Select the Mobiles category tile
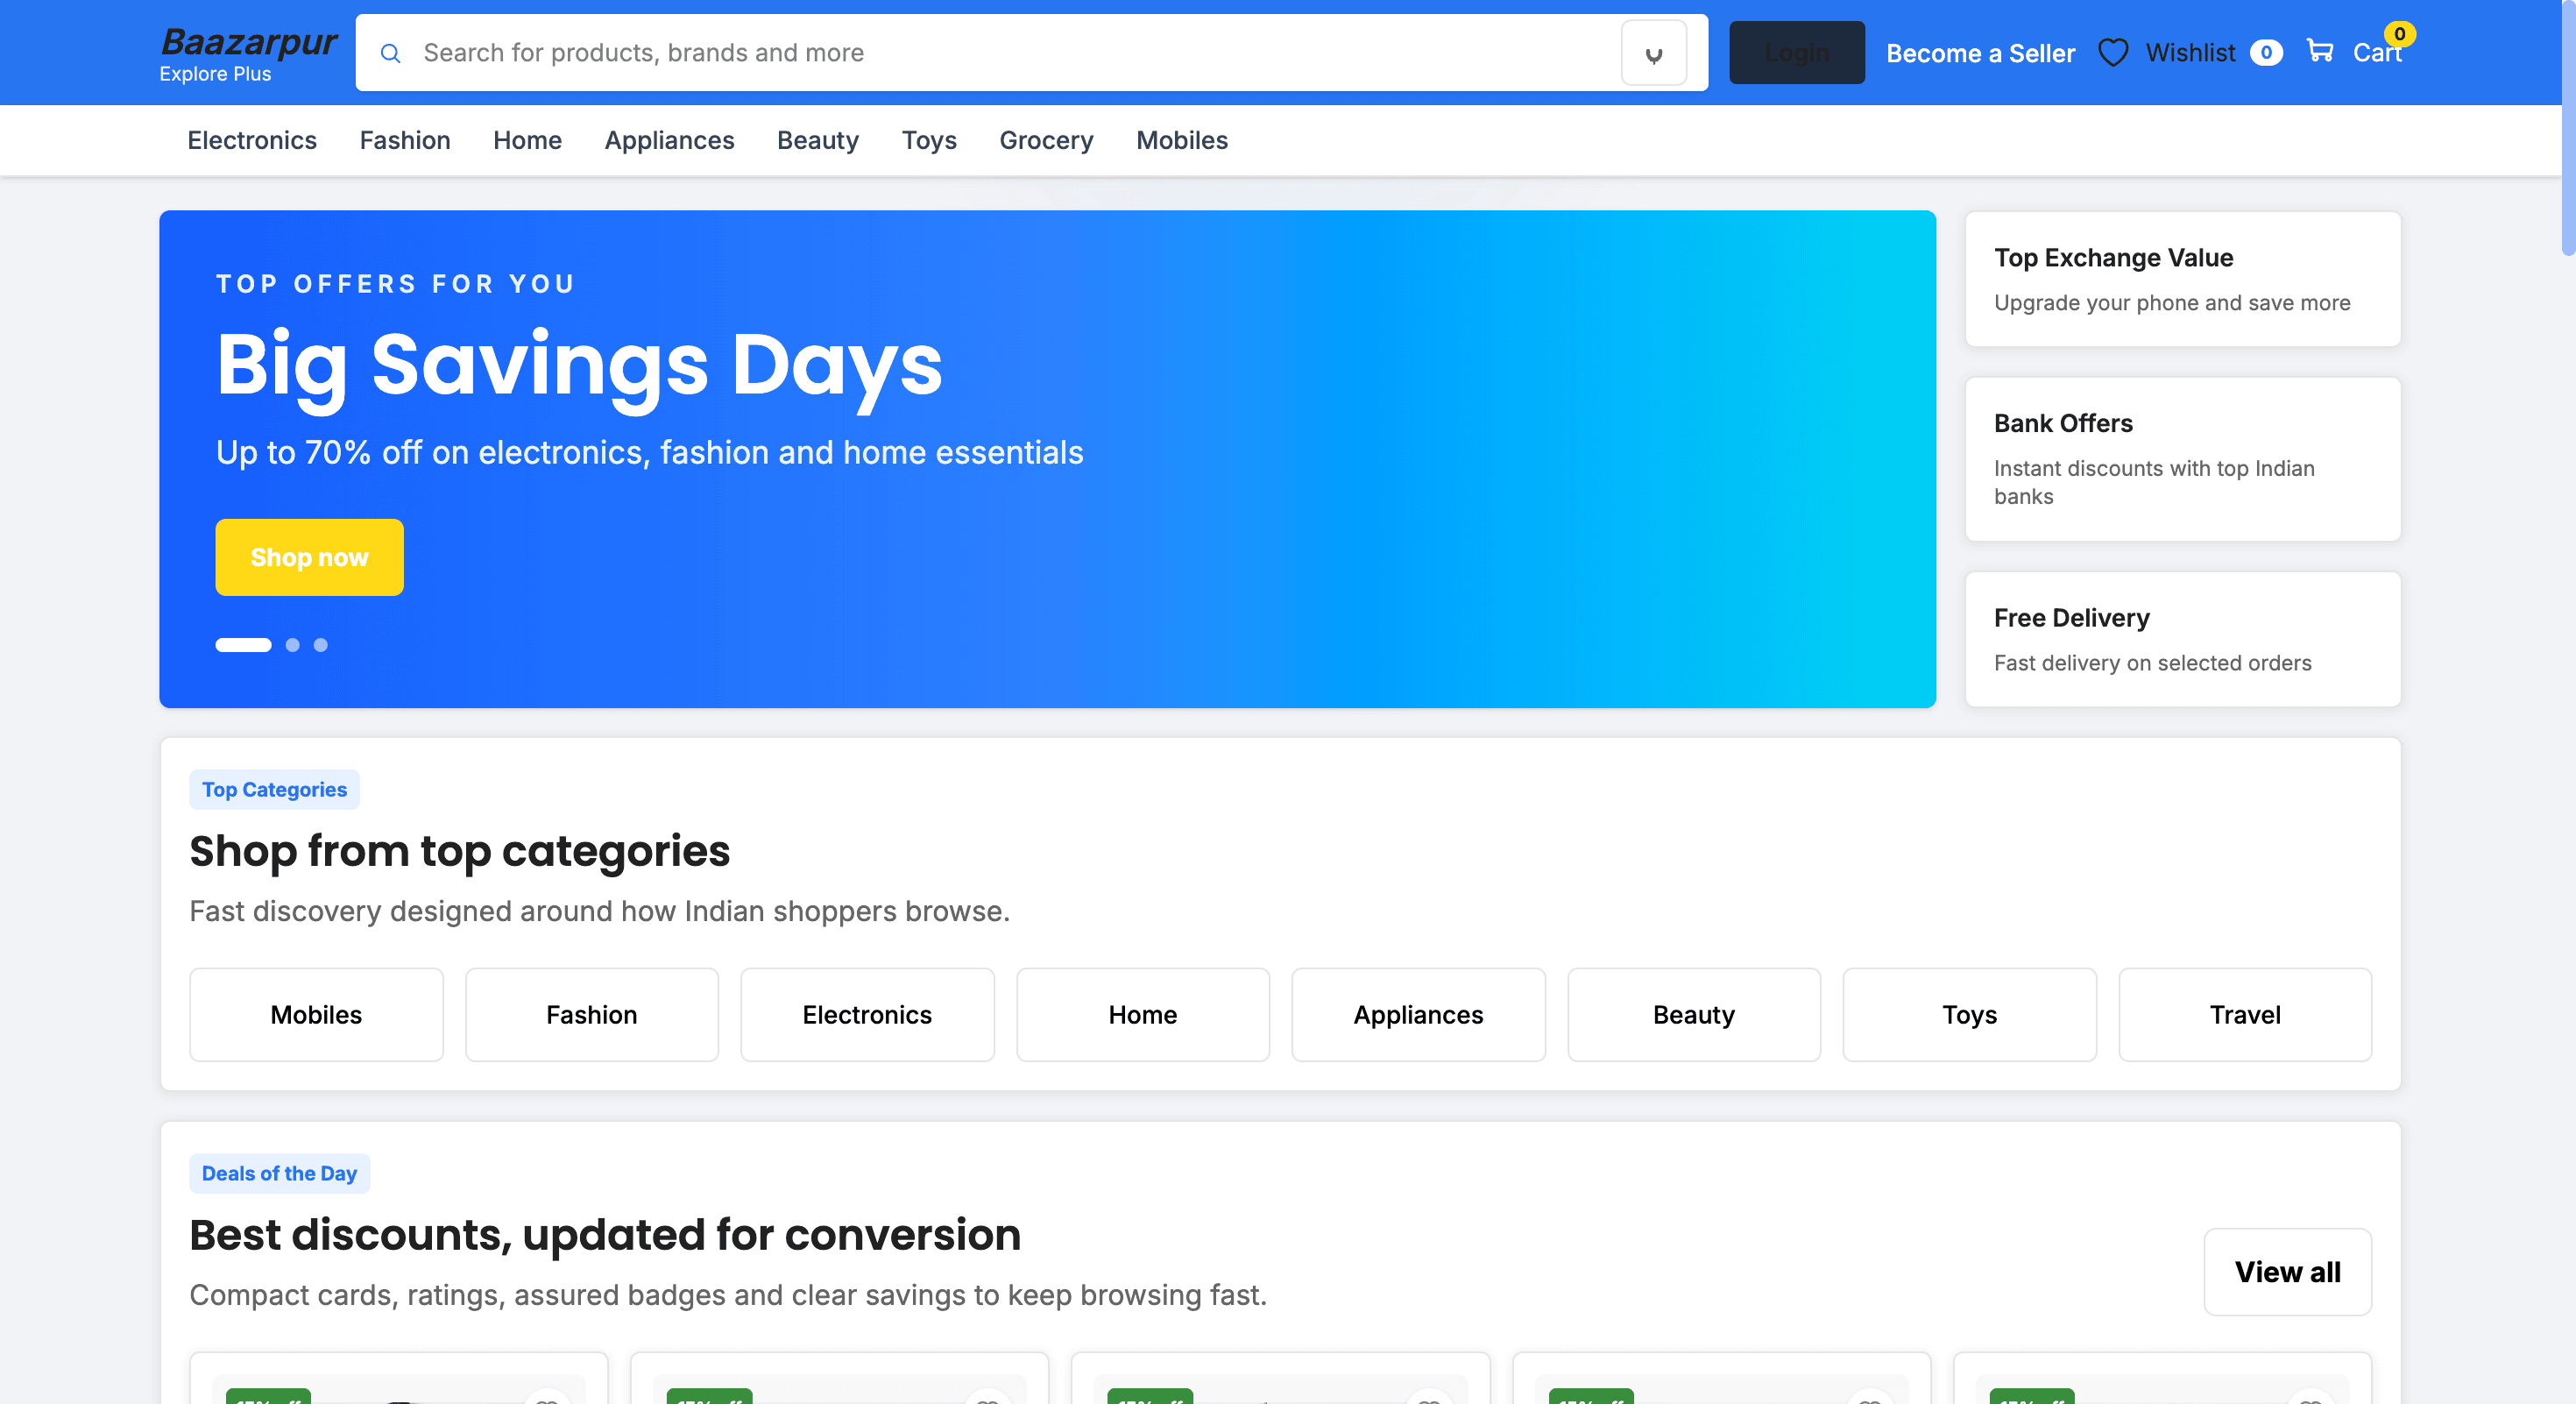The image size is (2576, 1404). [316, 1015]
